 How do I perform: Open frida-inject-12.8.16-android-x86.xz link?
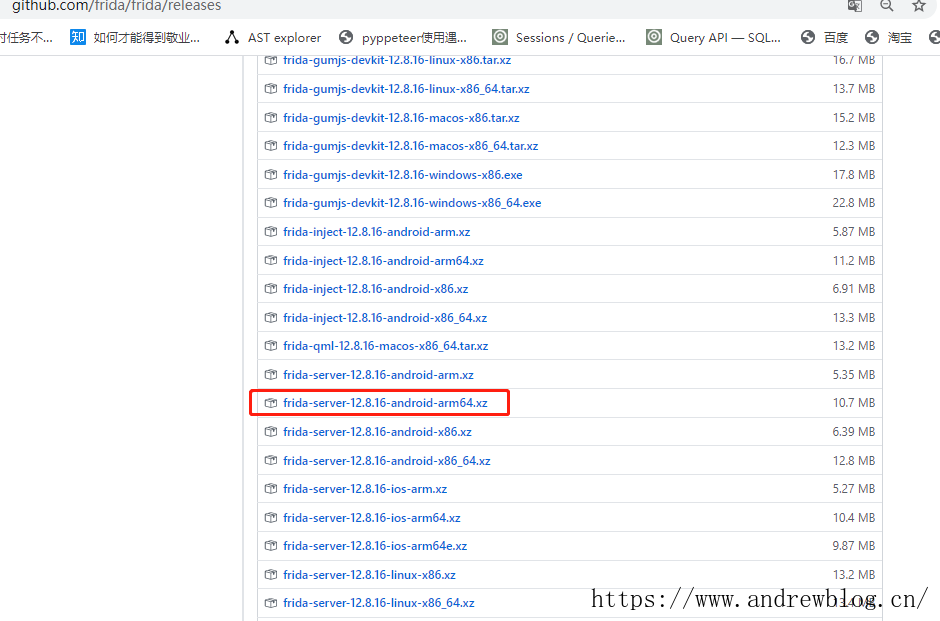(x=375, y=288)
